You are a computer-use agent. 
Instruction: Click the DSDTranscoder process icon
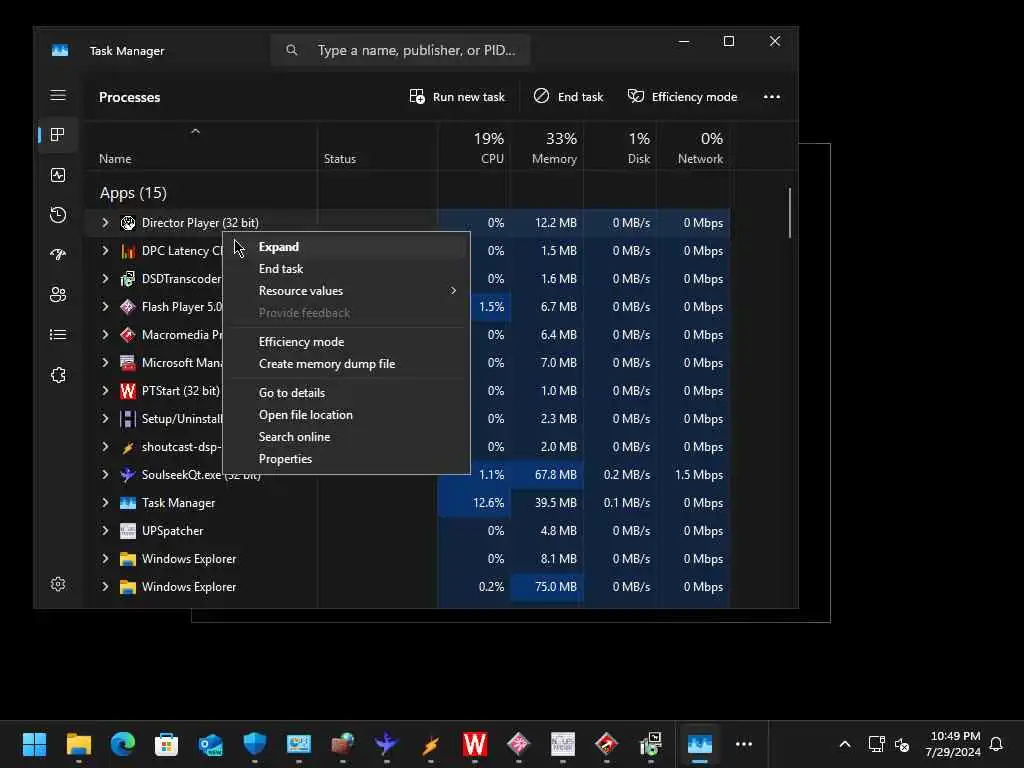click(x=128, y=279)
